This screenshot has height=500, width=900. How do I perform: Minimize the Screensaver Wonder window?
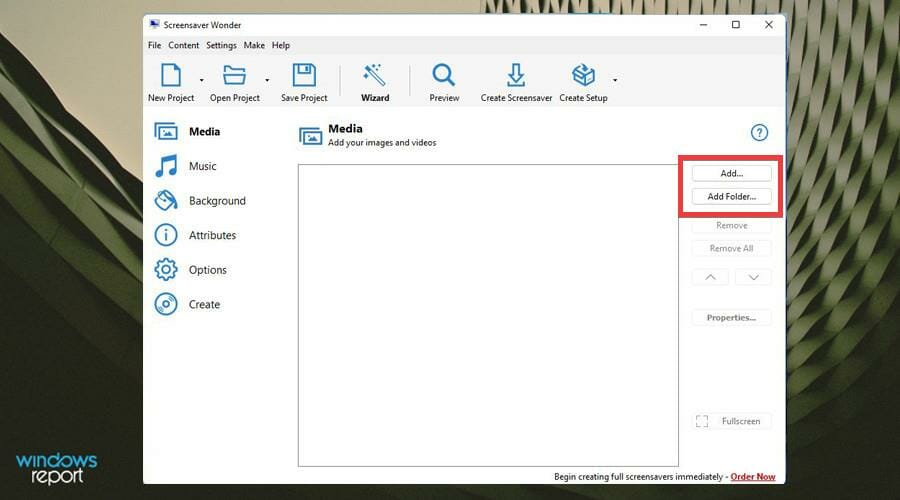click(x=703, y=25)
